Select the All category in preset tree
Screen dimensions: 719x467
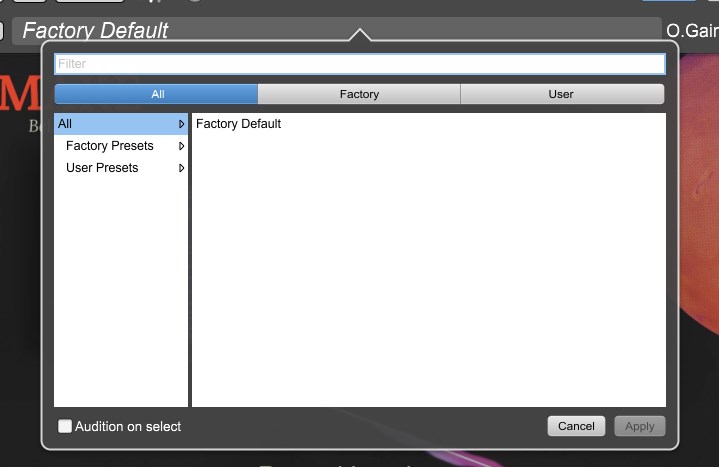pos(66,124)
